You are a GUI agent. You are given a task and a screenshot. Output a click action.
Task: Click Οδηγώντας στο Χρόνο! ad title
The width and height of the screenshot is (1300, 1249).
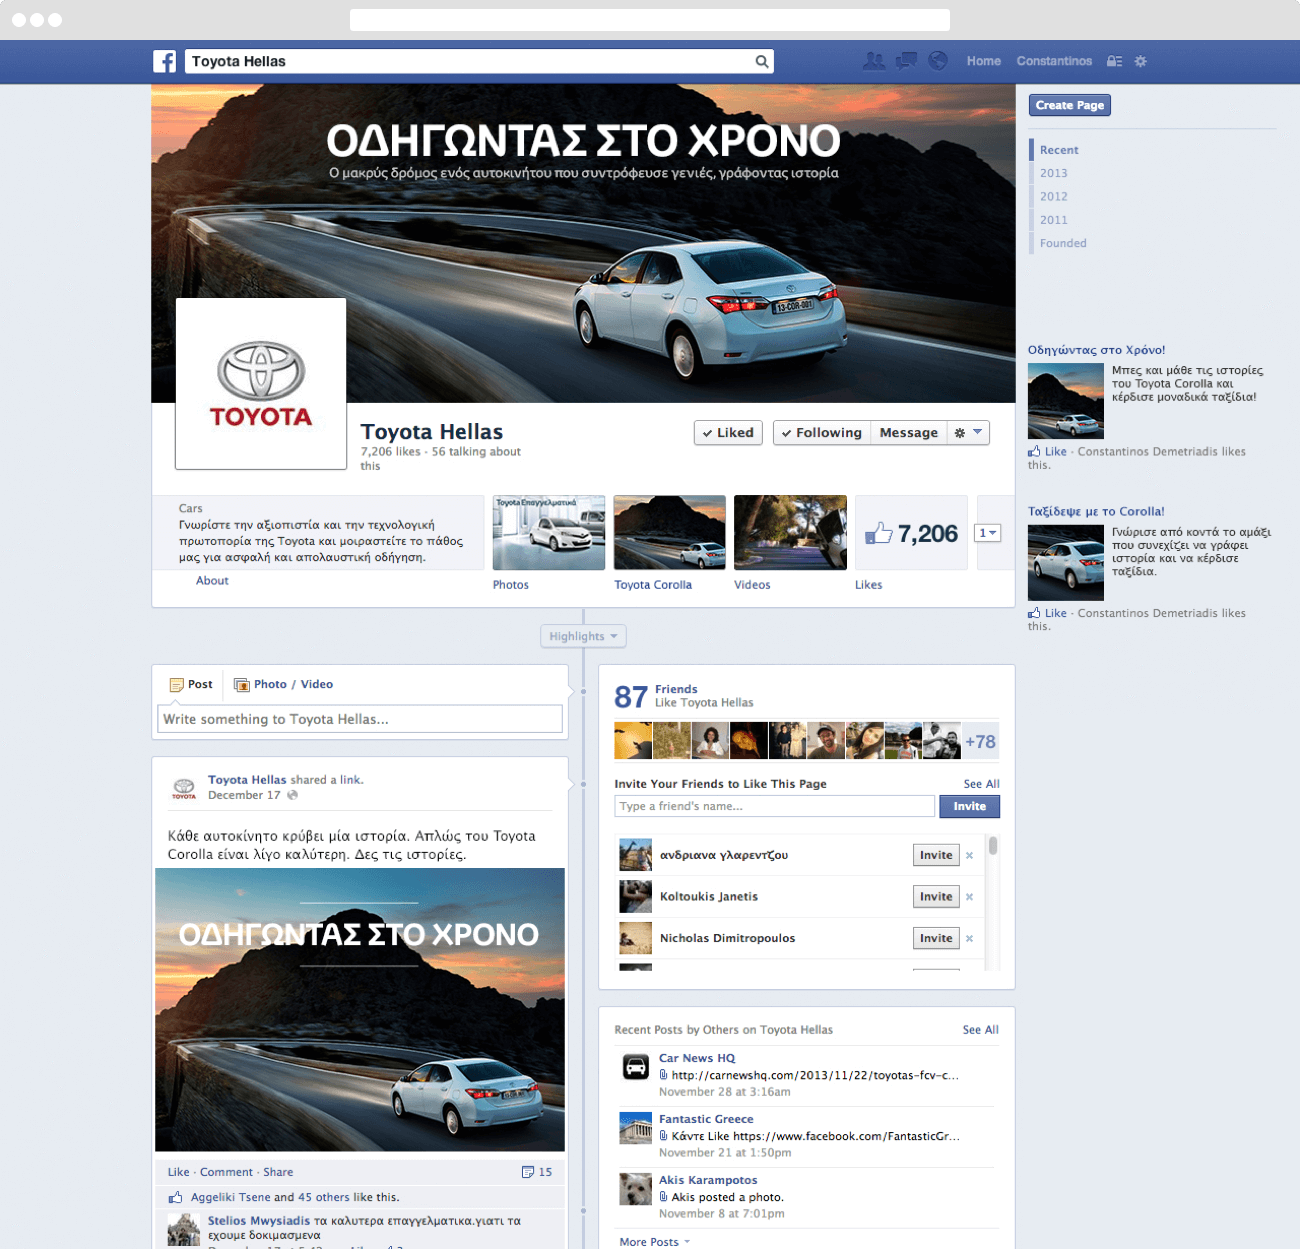pos(1096,350)
